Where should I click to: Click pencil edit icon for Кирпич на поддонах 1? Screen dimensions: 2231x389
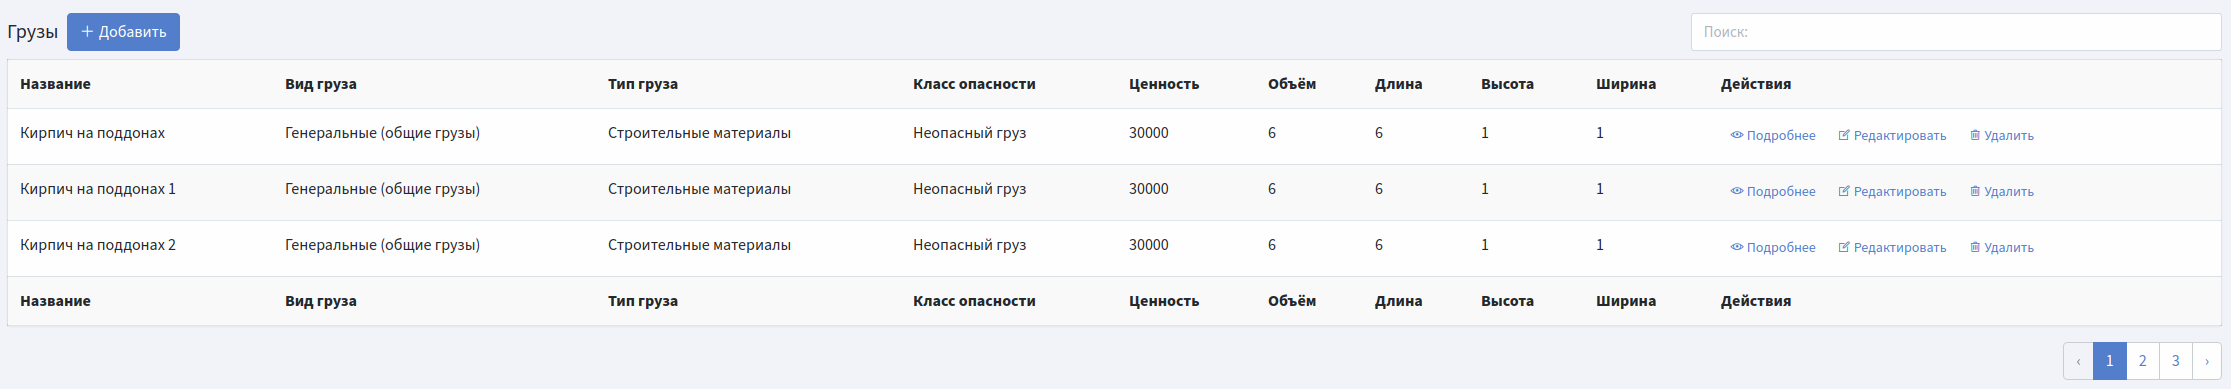click(x=1844, y=191)
